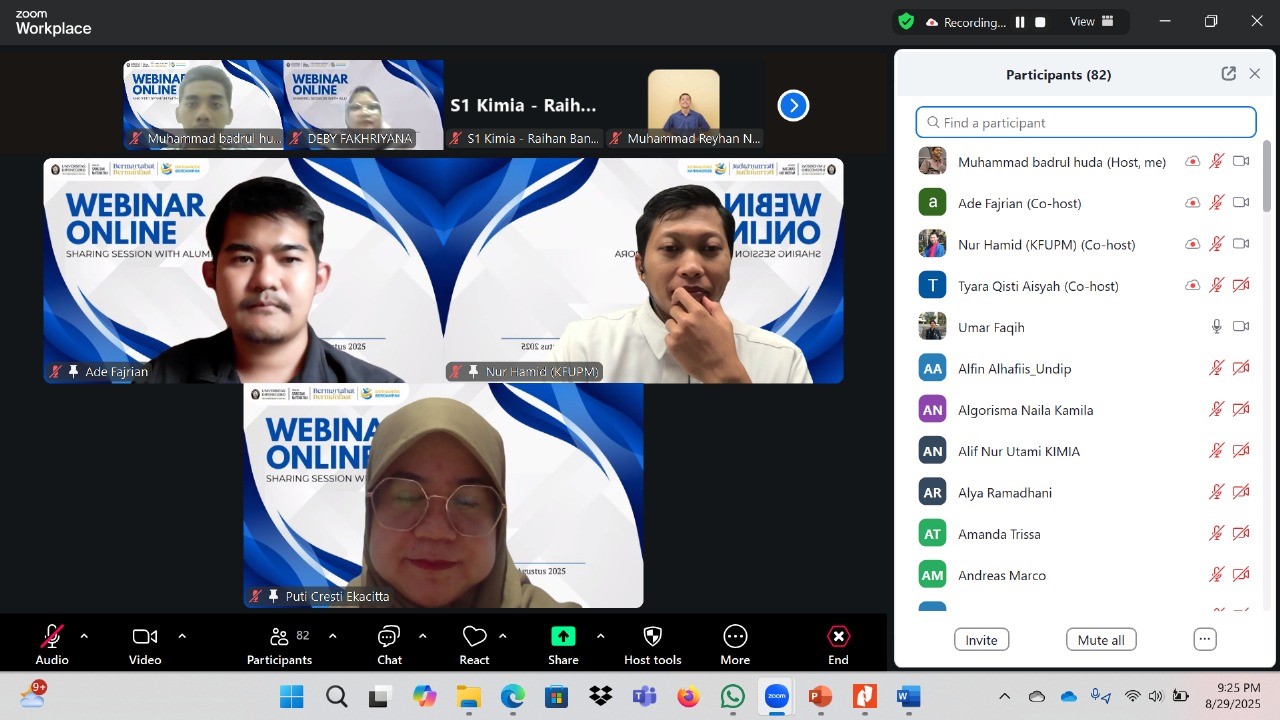Show next gallery page arrow

click(793, 105)
